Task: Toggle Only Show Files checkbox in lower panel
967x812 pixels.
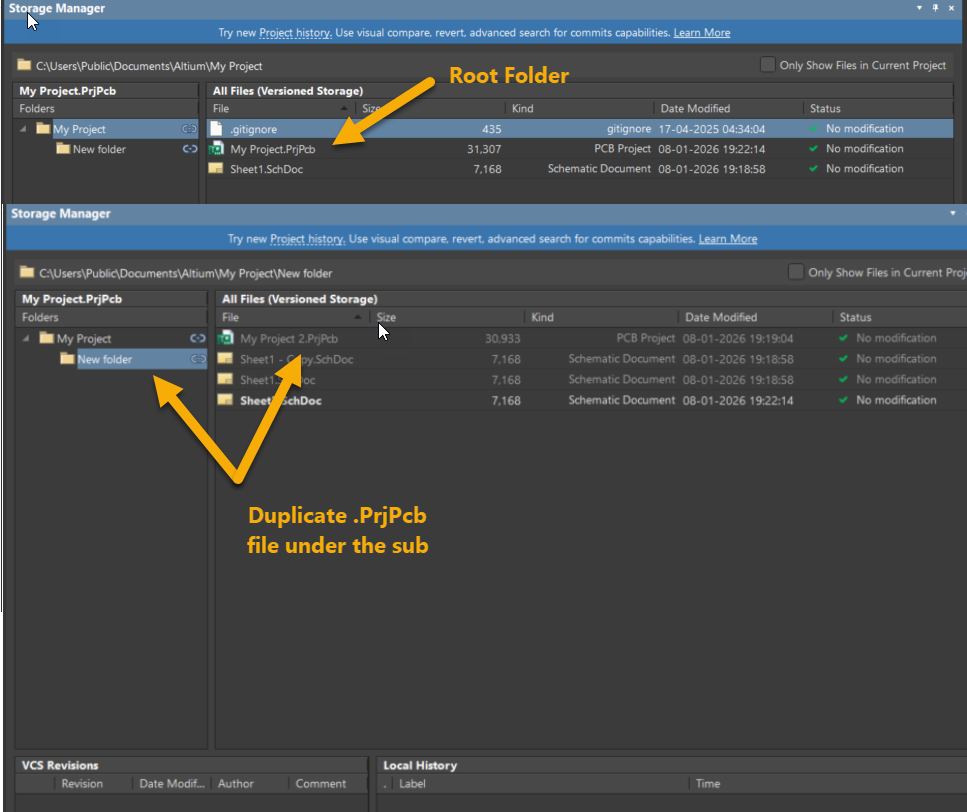Action: pos(796,272)
